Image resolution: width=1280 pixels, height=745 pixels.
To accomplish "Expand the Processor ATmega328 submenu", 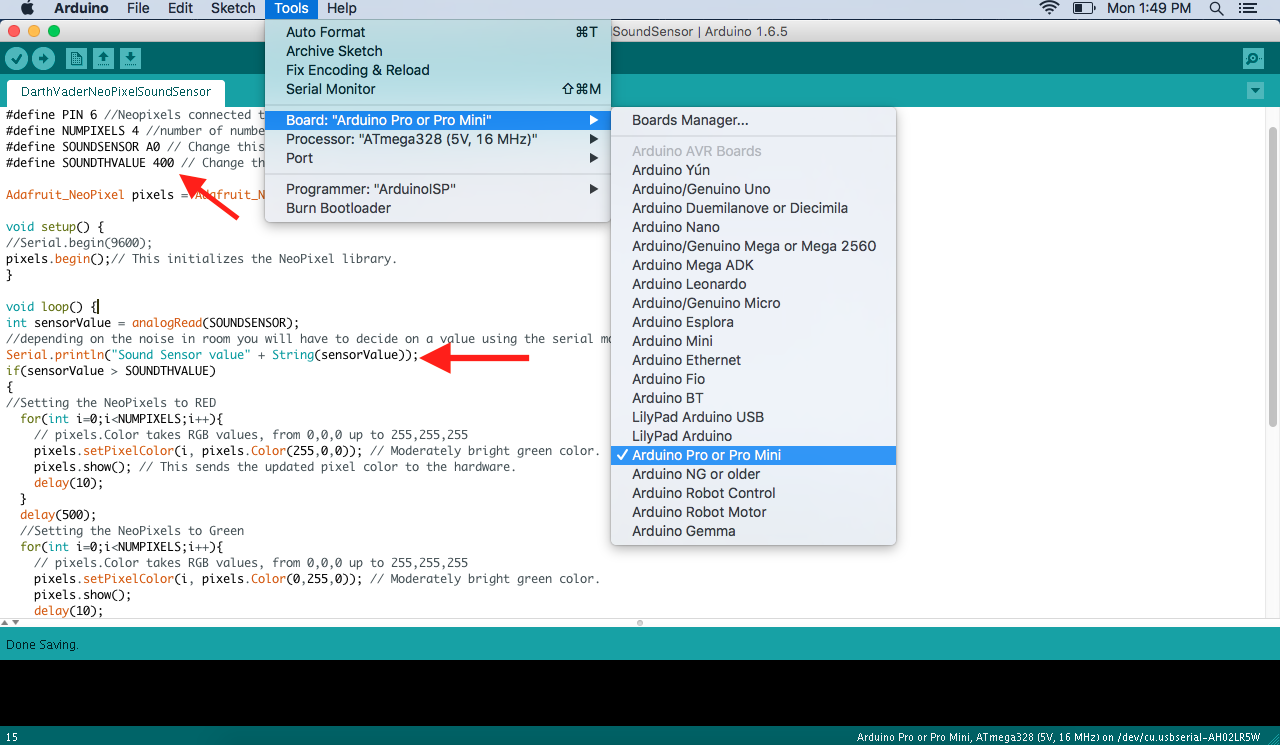I will pos(438,139).
